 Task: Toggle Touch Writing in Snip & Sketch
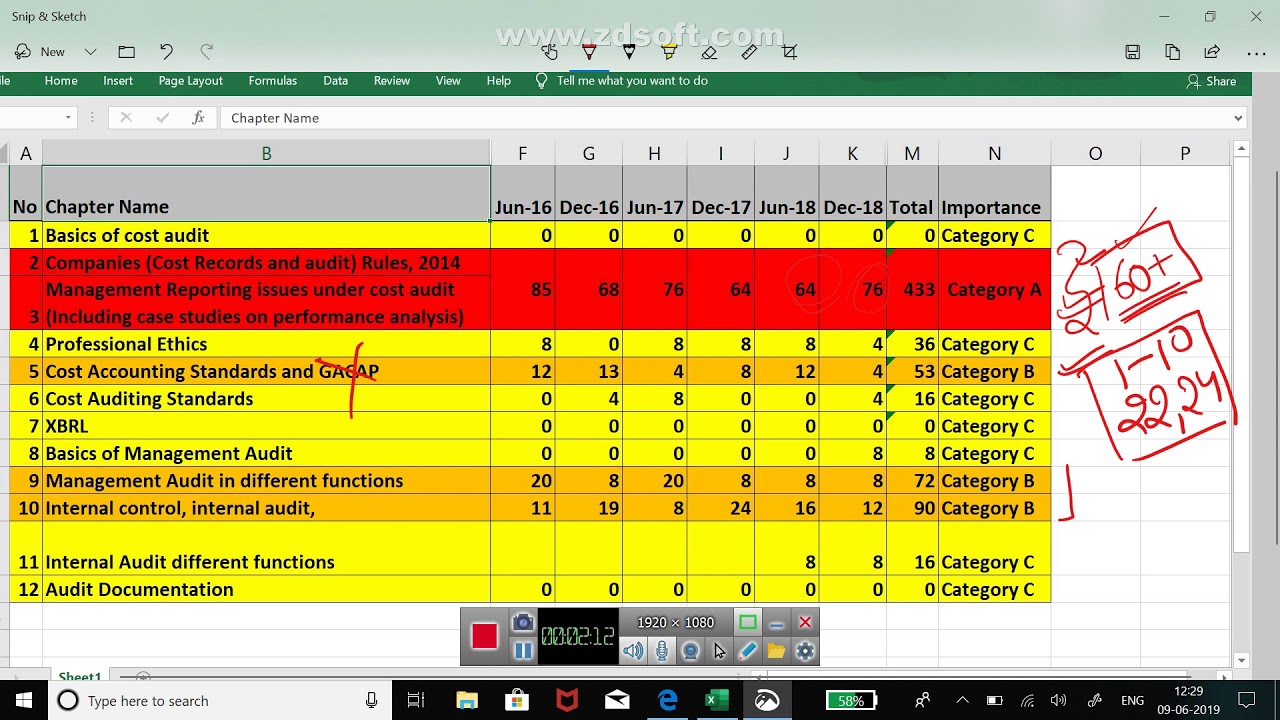[x=549, y=52]
